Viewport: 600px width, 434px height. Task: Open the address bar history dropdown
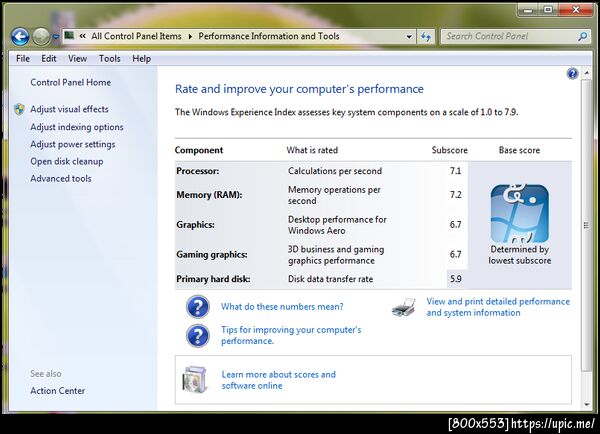[409, 37]
